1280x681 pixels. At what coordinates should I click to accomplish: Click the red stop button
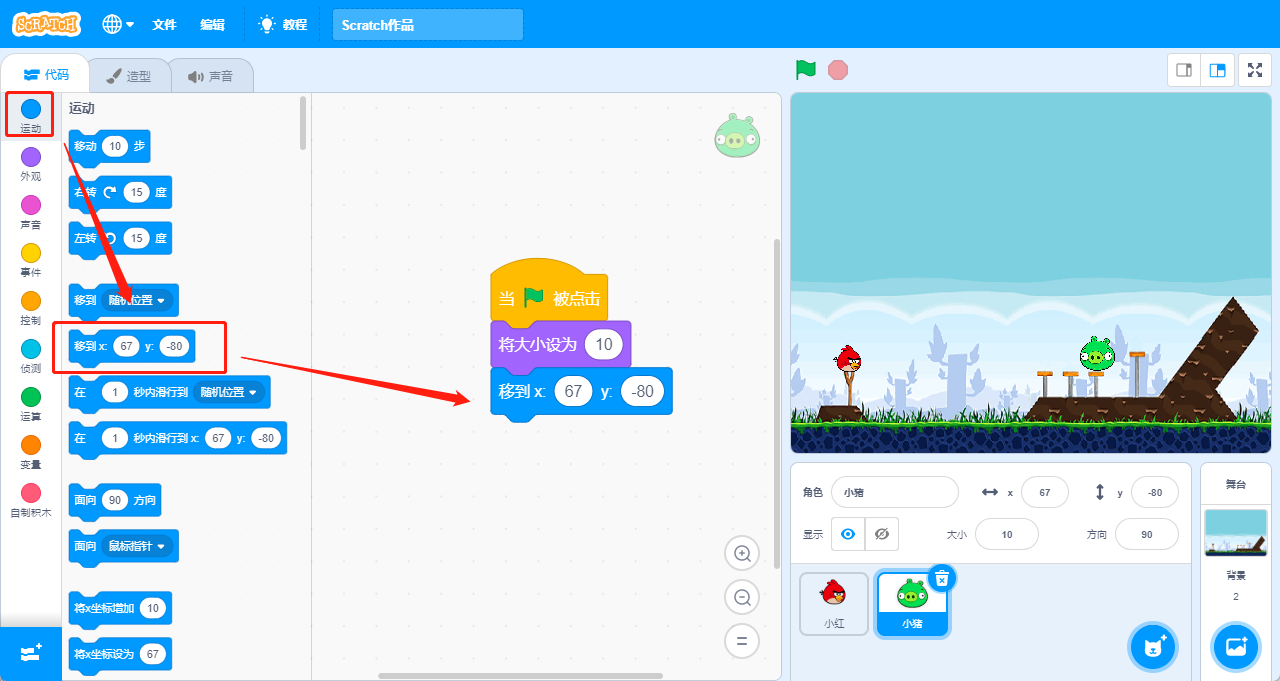pos(838,70)
